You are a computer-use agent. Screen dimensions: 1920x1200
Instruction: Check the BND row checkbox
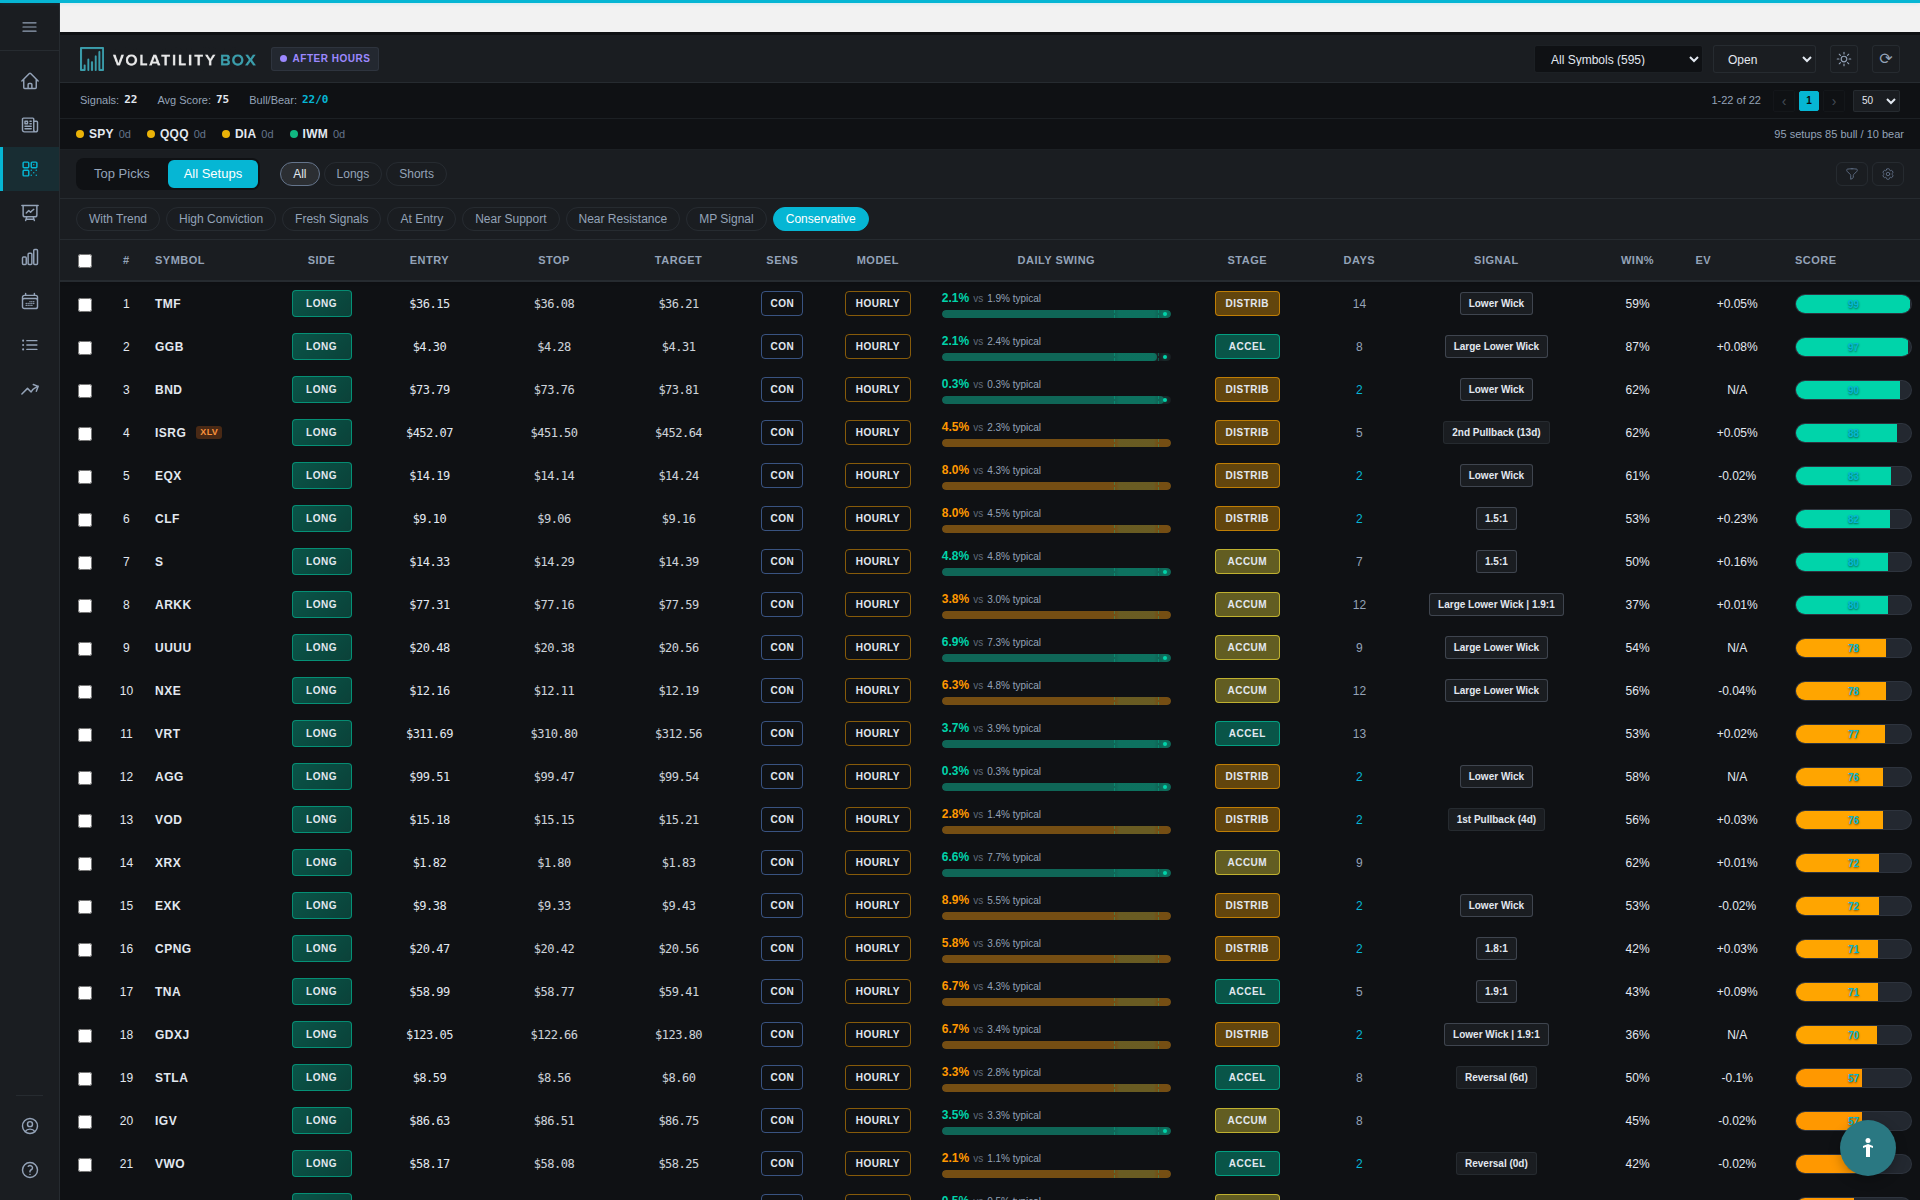point(85,390)
